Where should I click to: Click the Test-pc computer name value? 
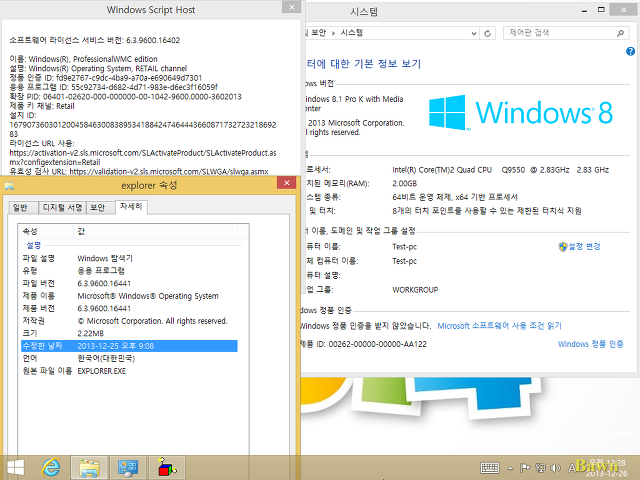click(404, 247)
